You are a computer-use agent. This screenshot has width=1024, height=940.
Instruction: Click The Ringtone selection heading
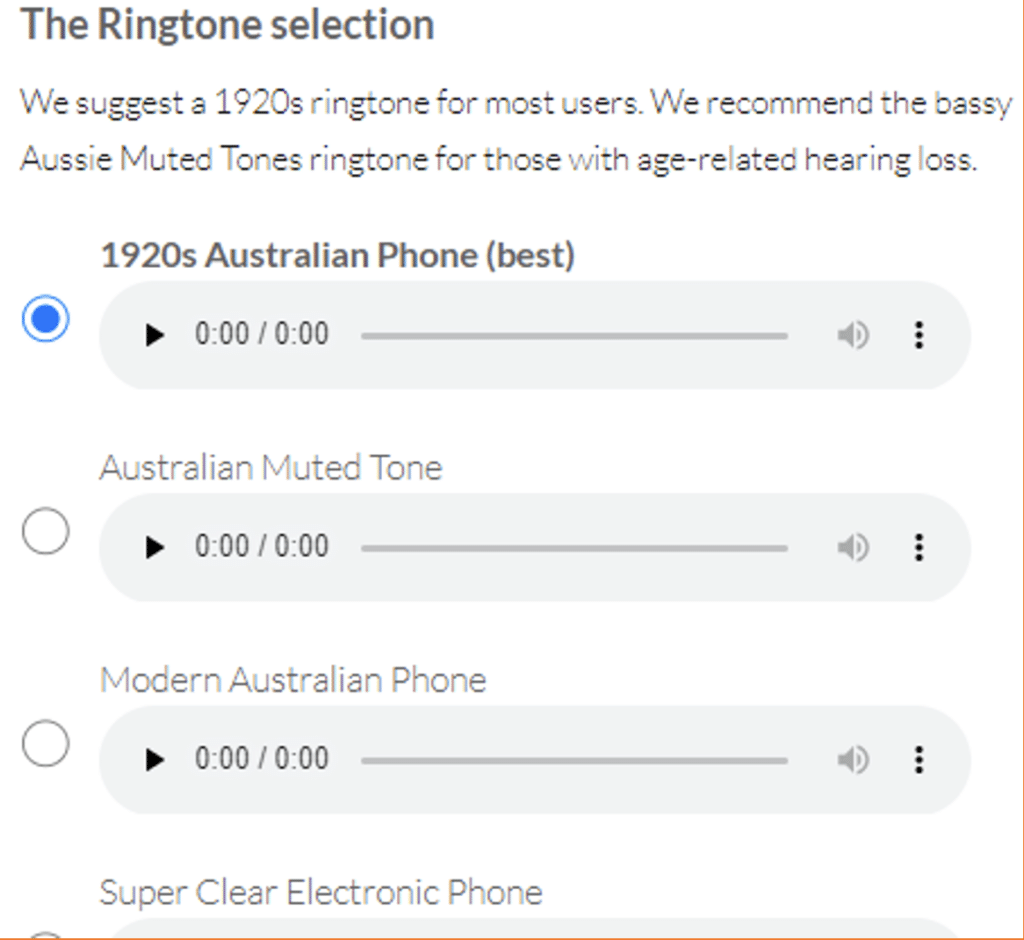227,25
